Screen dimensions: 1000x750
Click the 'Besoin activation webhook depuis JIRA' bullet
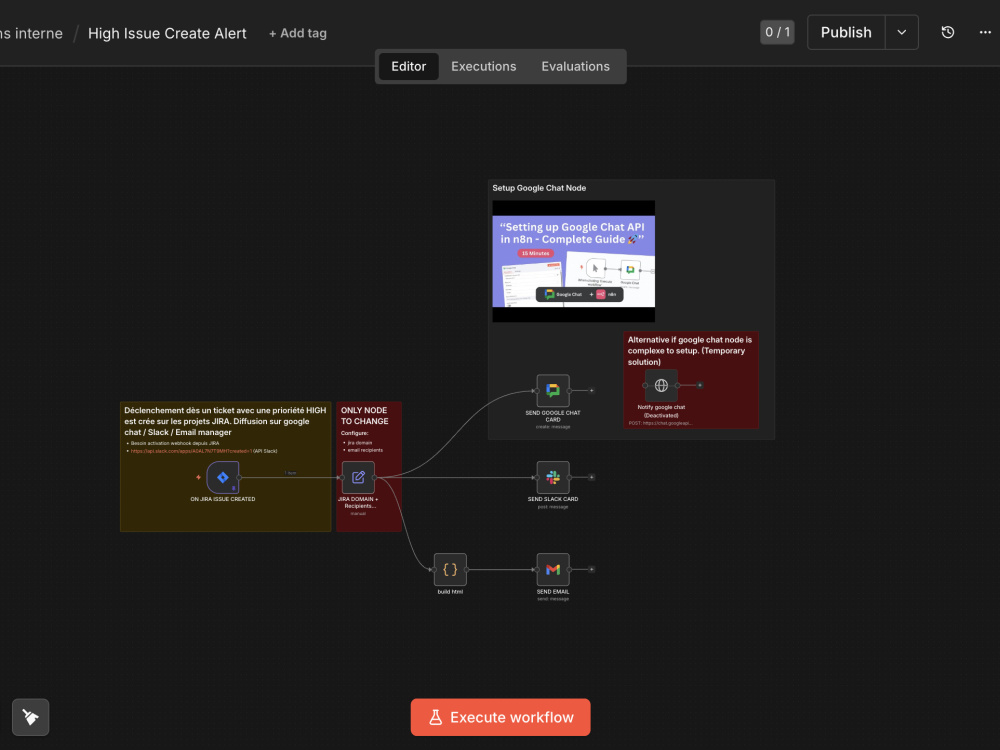click(175, 443)
